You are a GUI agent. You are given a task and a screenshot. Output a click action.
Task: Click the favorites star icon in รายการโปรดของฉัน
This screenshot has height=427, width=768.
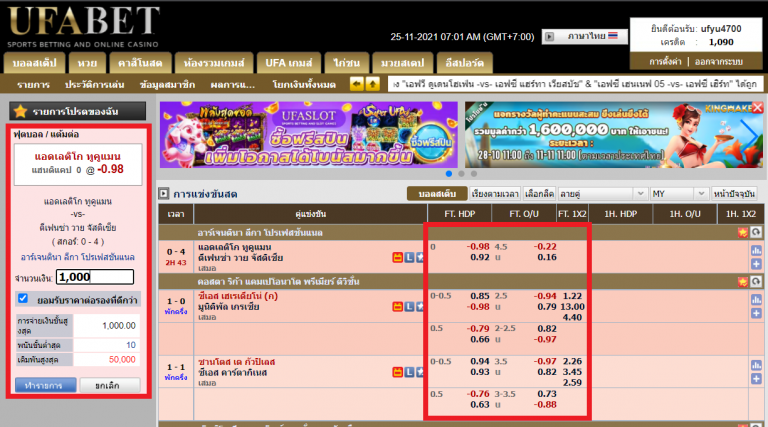(21, 112)
